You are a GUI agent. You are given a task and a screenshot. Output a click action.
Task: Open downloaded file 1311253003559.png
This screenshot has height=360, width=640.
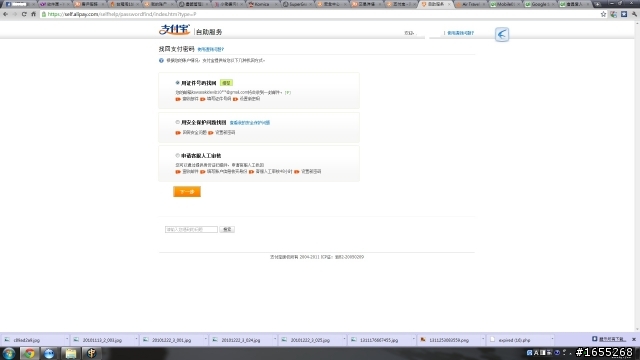(x=449, y=340)
